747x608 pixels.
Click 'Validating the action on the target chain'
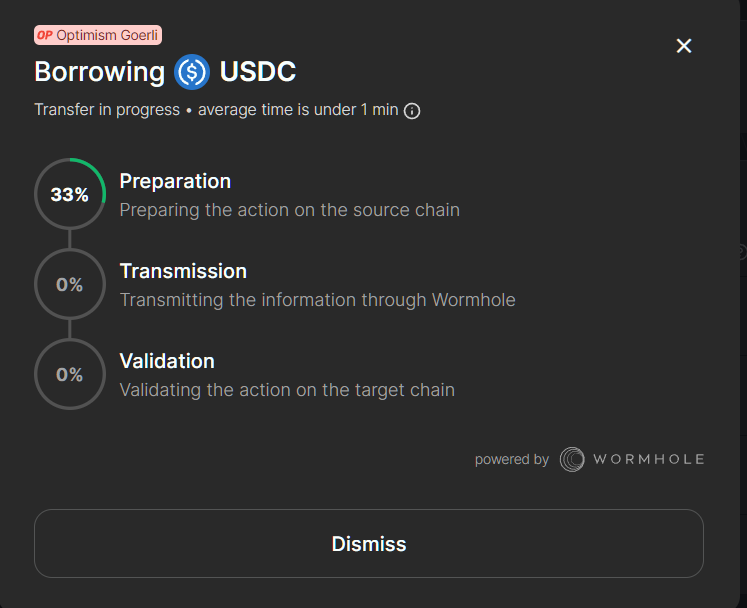pos(287,390)
